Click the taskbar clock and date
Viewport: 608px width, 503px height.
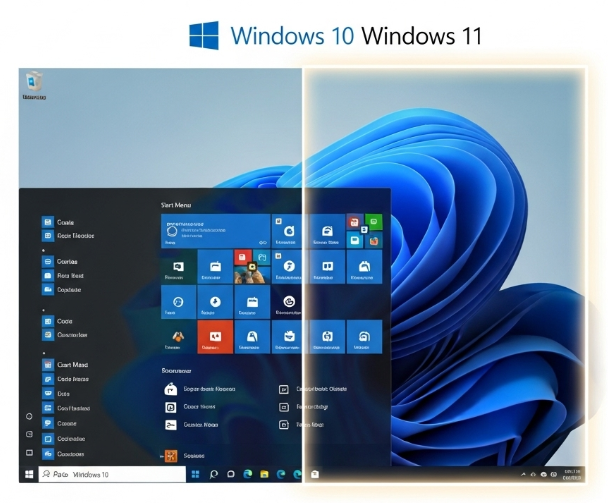[x=572, y=475]
